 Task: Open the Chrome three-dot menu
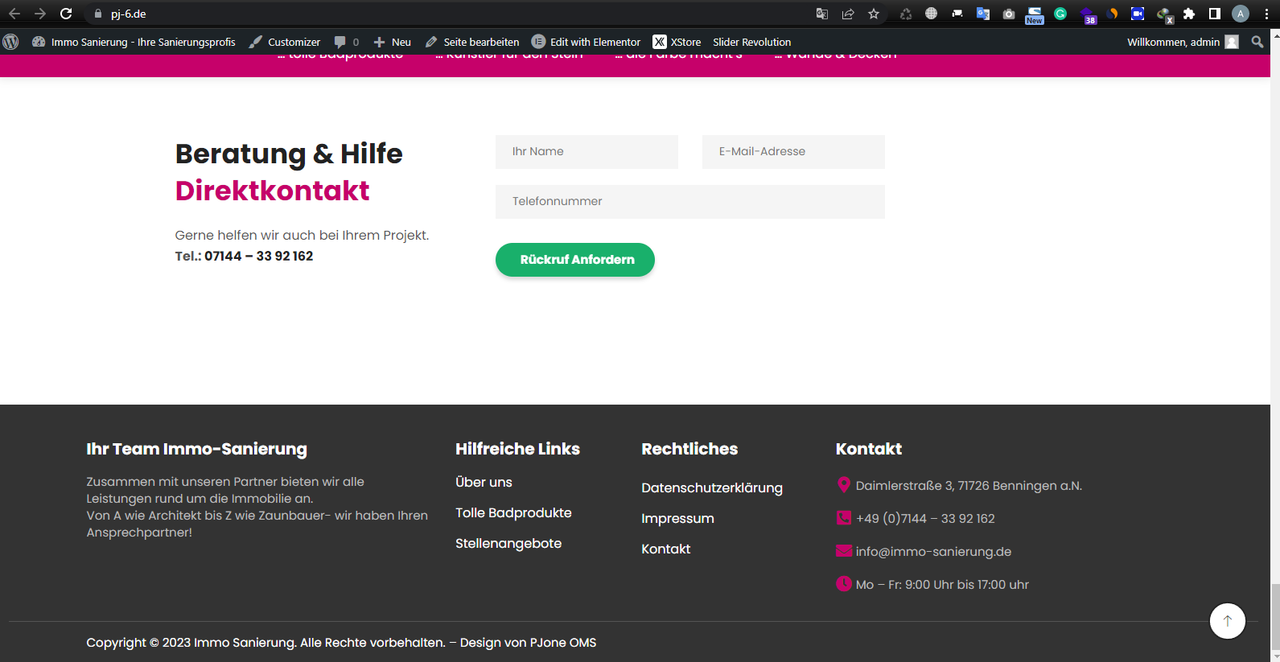click(1266, 14)
